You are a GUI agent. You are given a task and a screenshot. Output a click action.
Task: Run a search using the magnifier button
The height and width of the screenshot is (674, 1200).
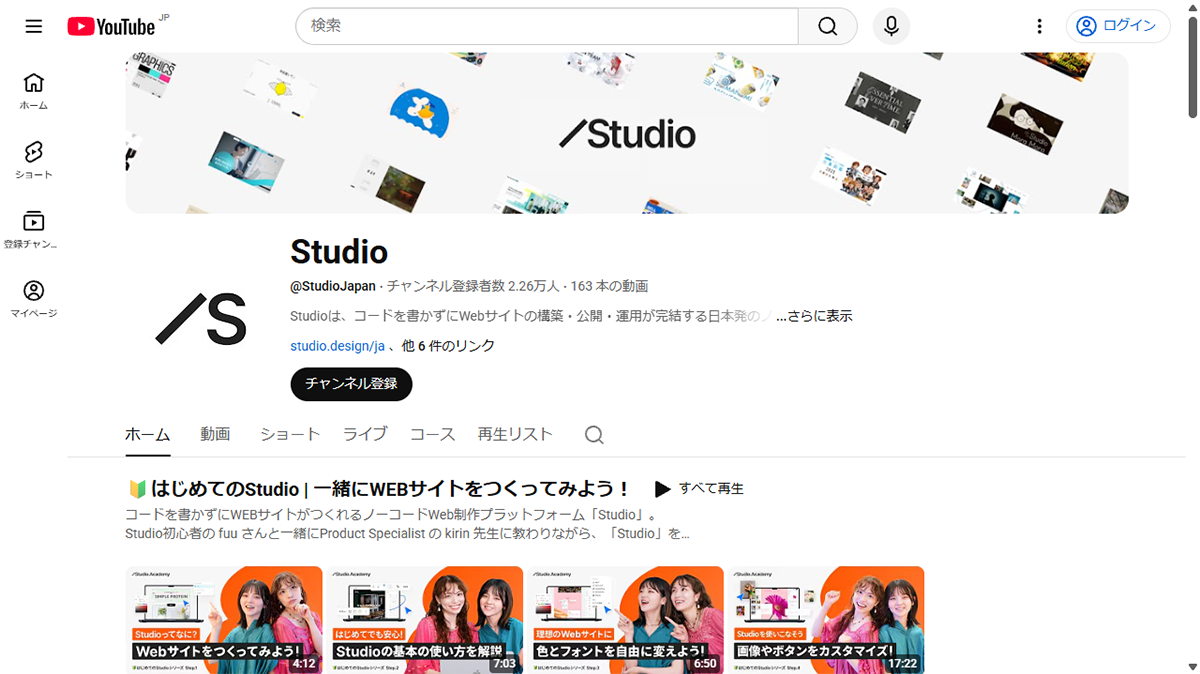click(x=827, y=26)
